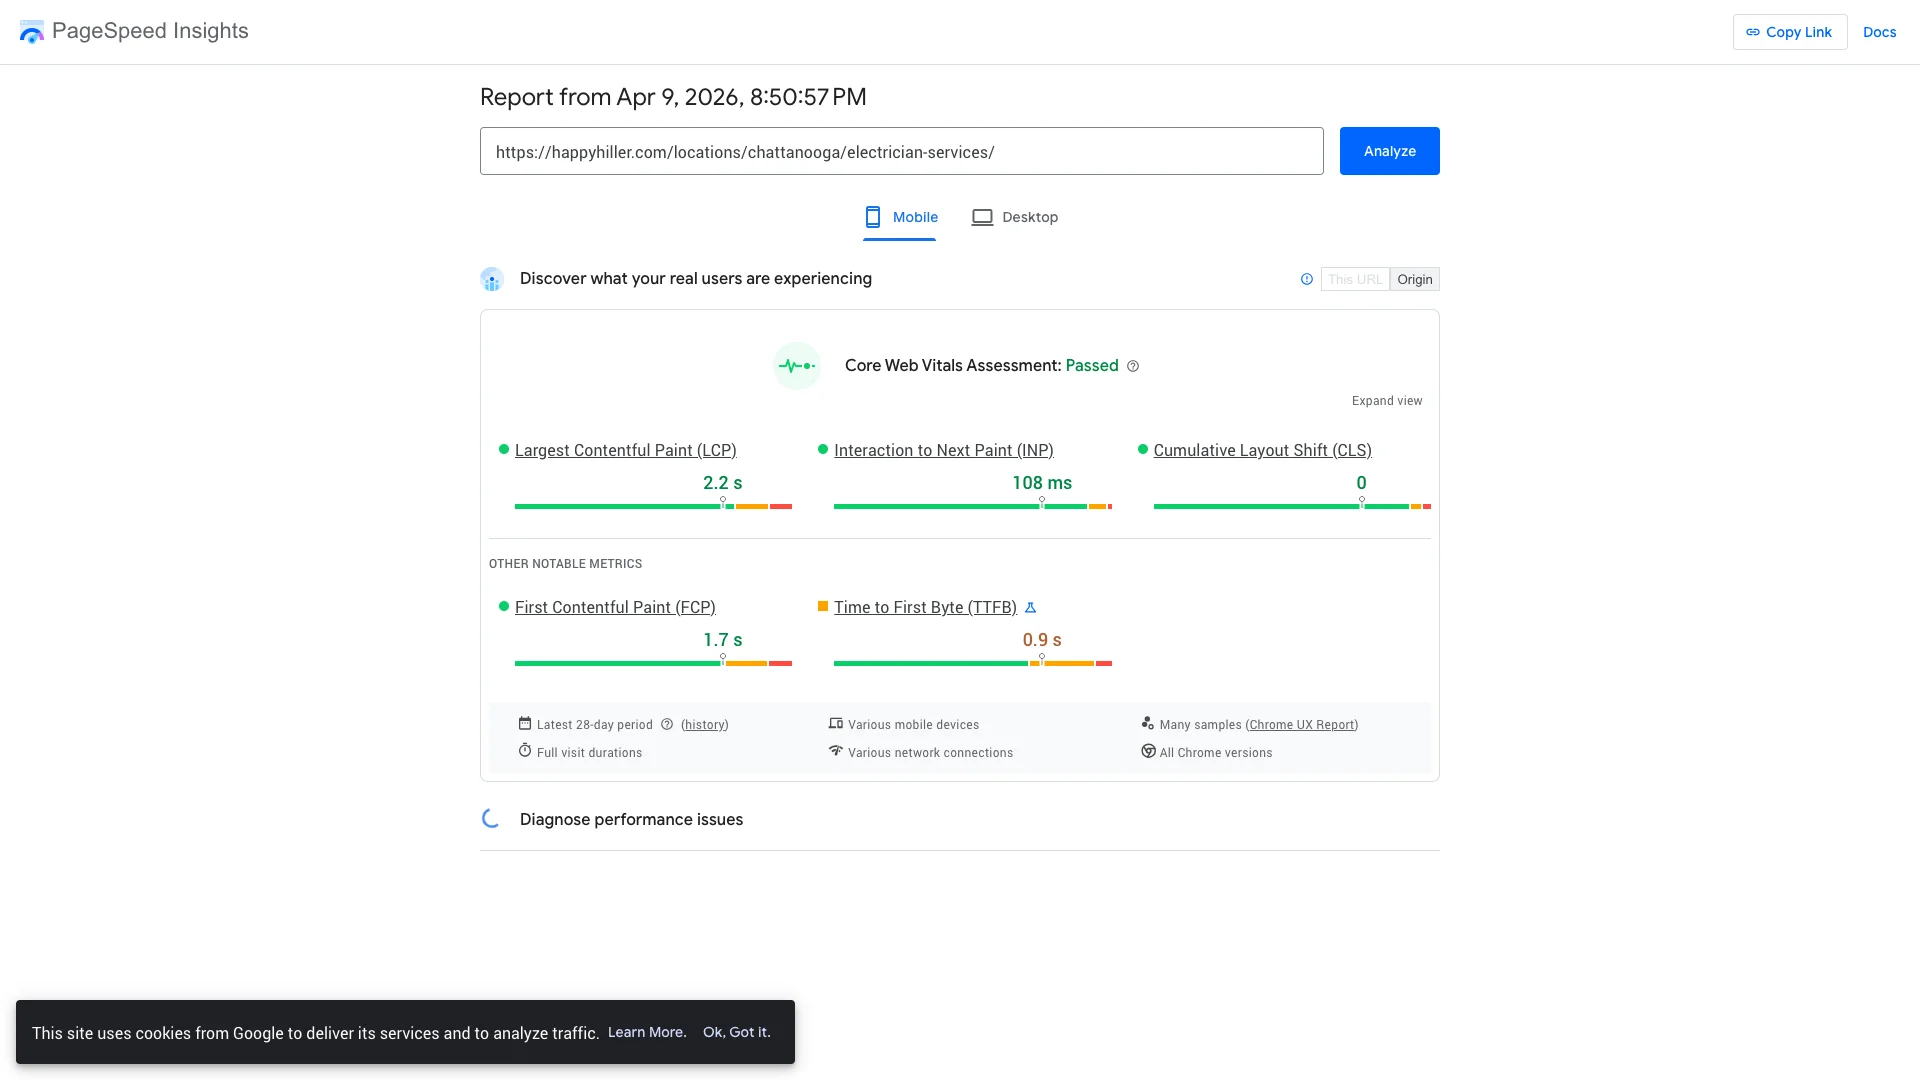Open the Chrome UX Report link
This screenshot has width=1920, height=1080.
(x=1301, y=724)
